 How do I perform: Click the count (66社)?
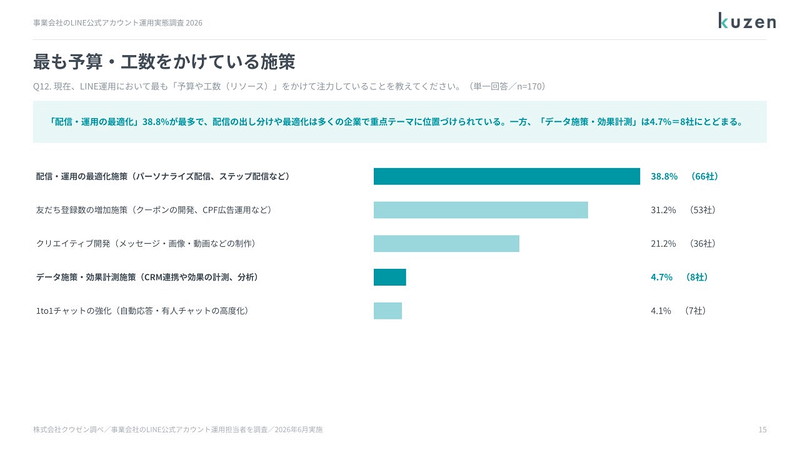[x=705, y=176]
